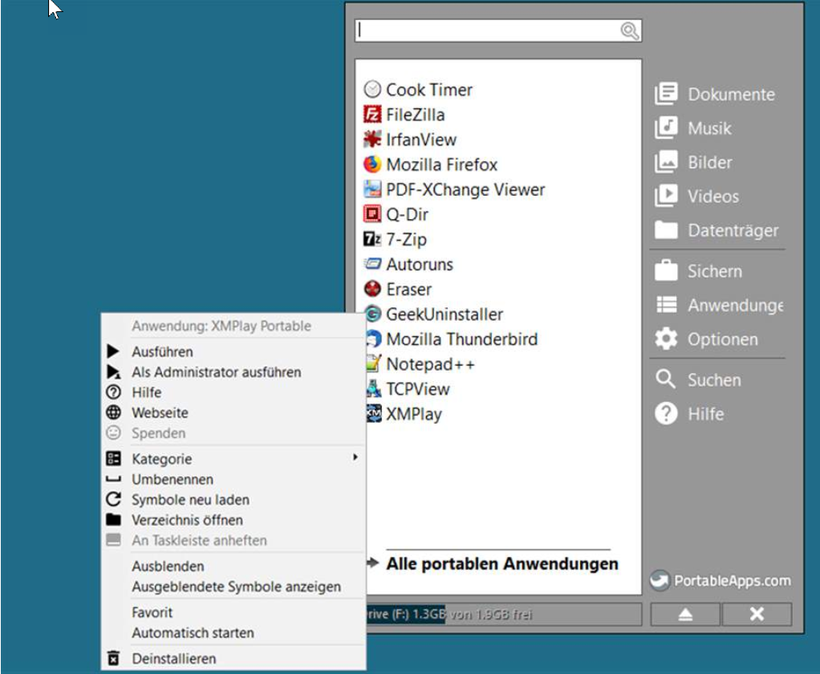Click the Sichern briefcase icon
Screen dimensions: 820x674
[x=666, y=270]
